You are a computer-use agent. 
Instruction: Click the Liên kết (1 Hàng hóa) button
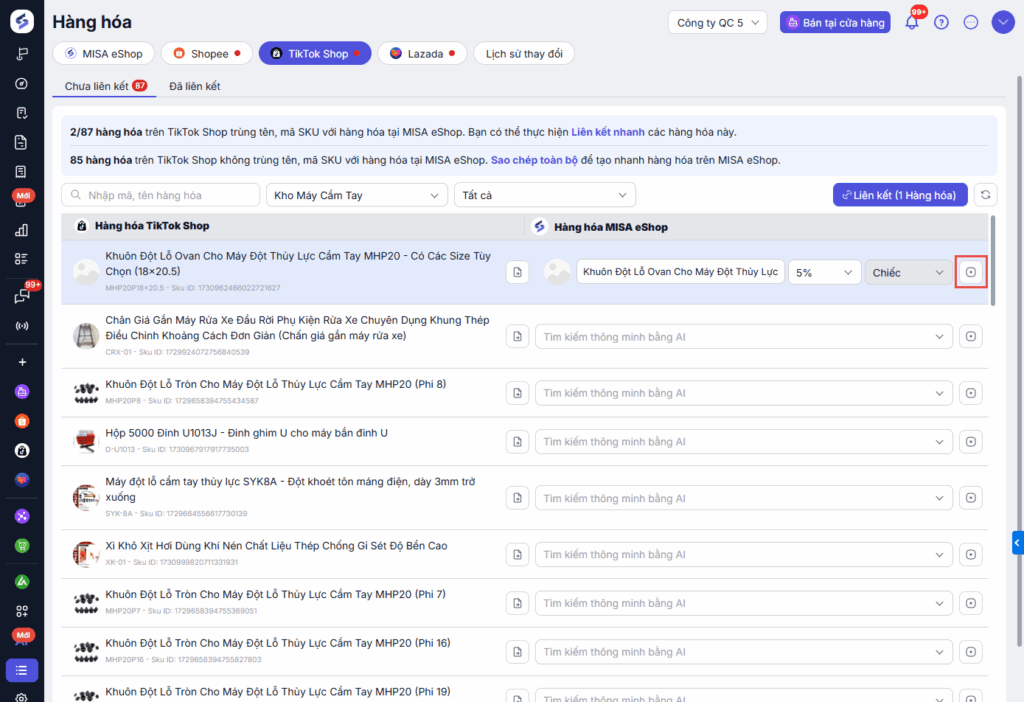[900, 195]
